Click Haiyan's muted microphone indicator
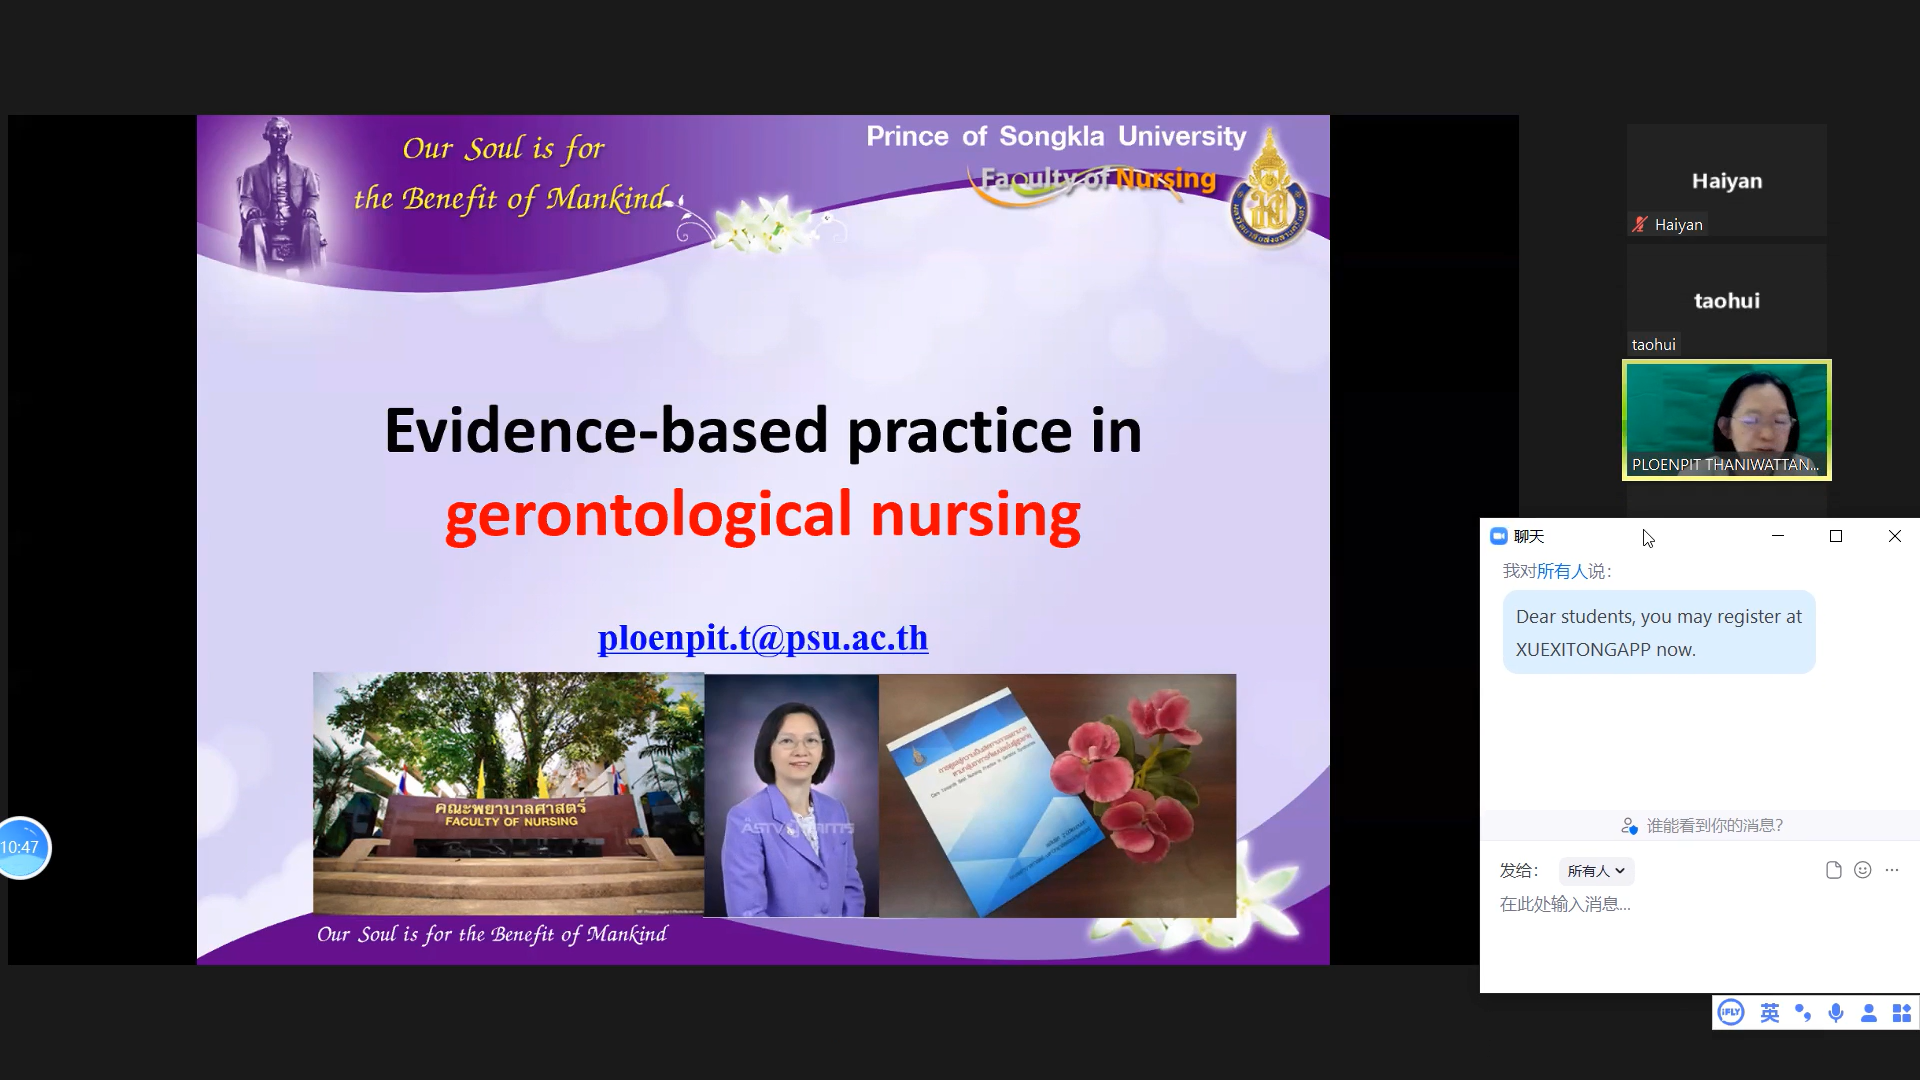This screenshot has width=1920, height=1080. point(1640,225)
